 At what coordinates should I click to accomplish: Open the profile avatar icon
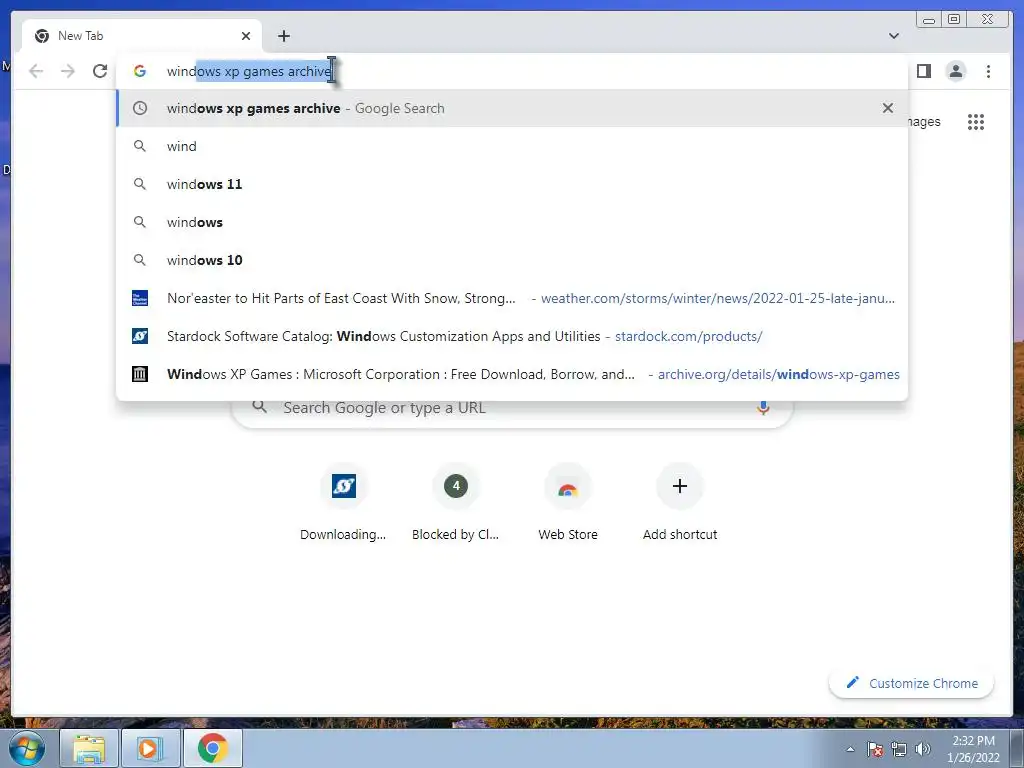[x=955, y=71]
